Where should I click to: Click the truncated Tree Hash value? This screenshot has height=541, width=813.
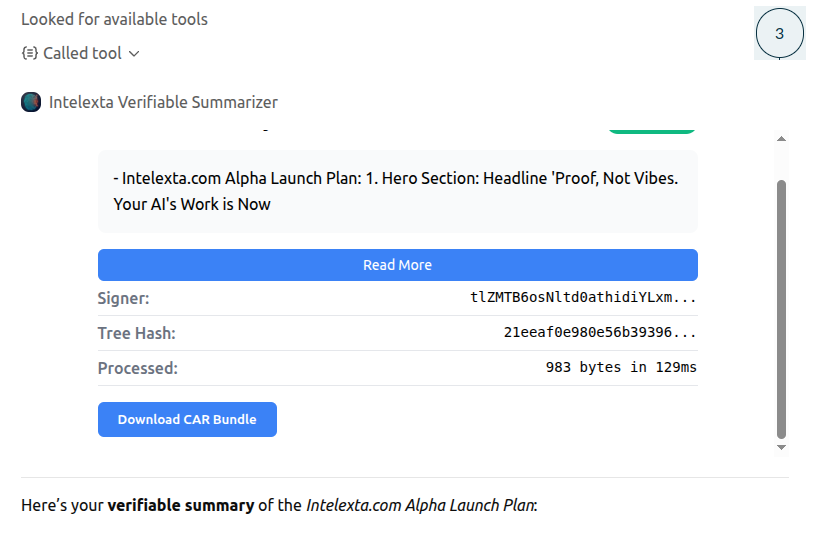click(600, 333)
